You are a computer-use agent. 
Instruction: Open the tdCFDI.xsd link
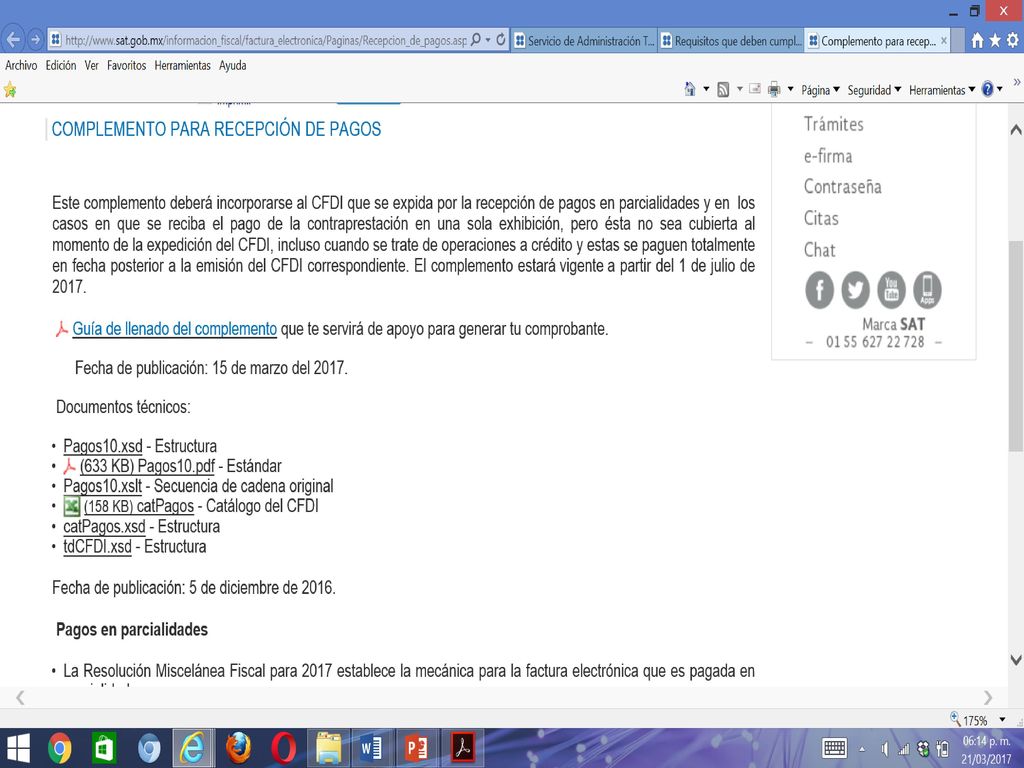pyautogui.click(x=97, y=547)
